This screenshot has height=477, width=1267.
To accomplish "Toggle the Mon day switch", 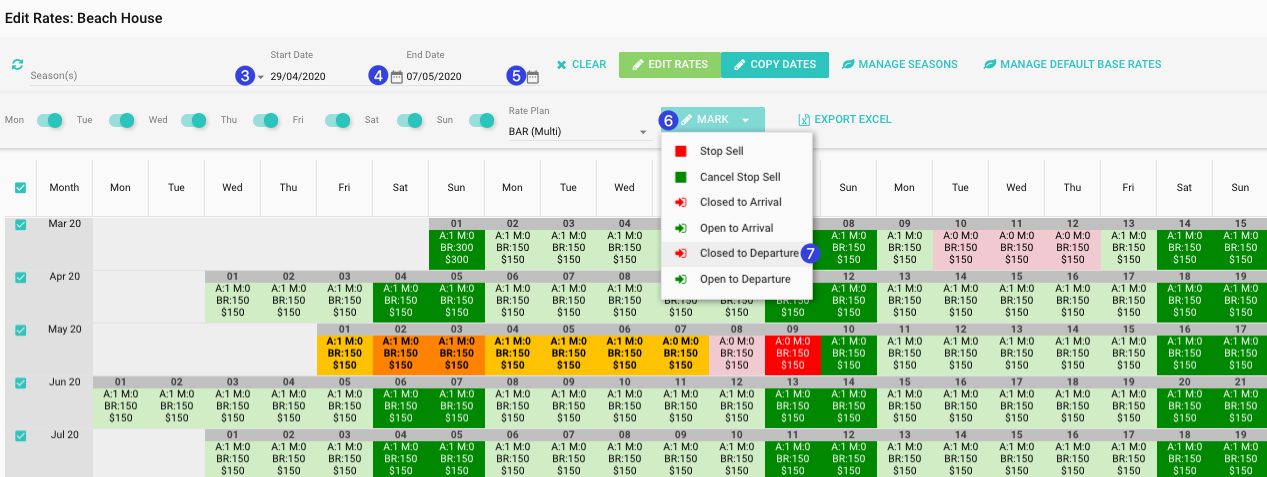I will tap(49, 121).
